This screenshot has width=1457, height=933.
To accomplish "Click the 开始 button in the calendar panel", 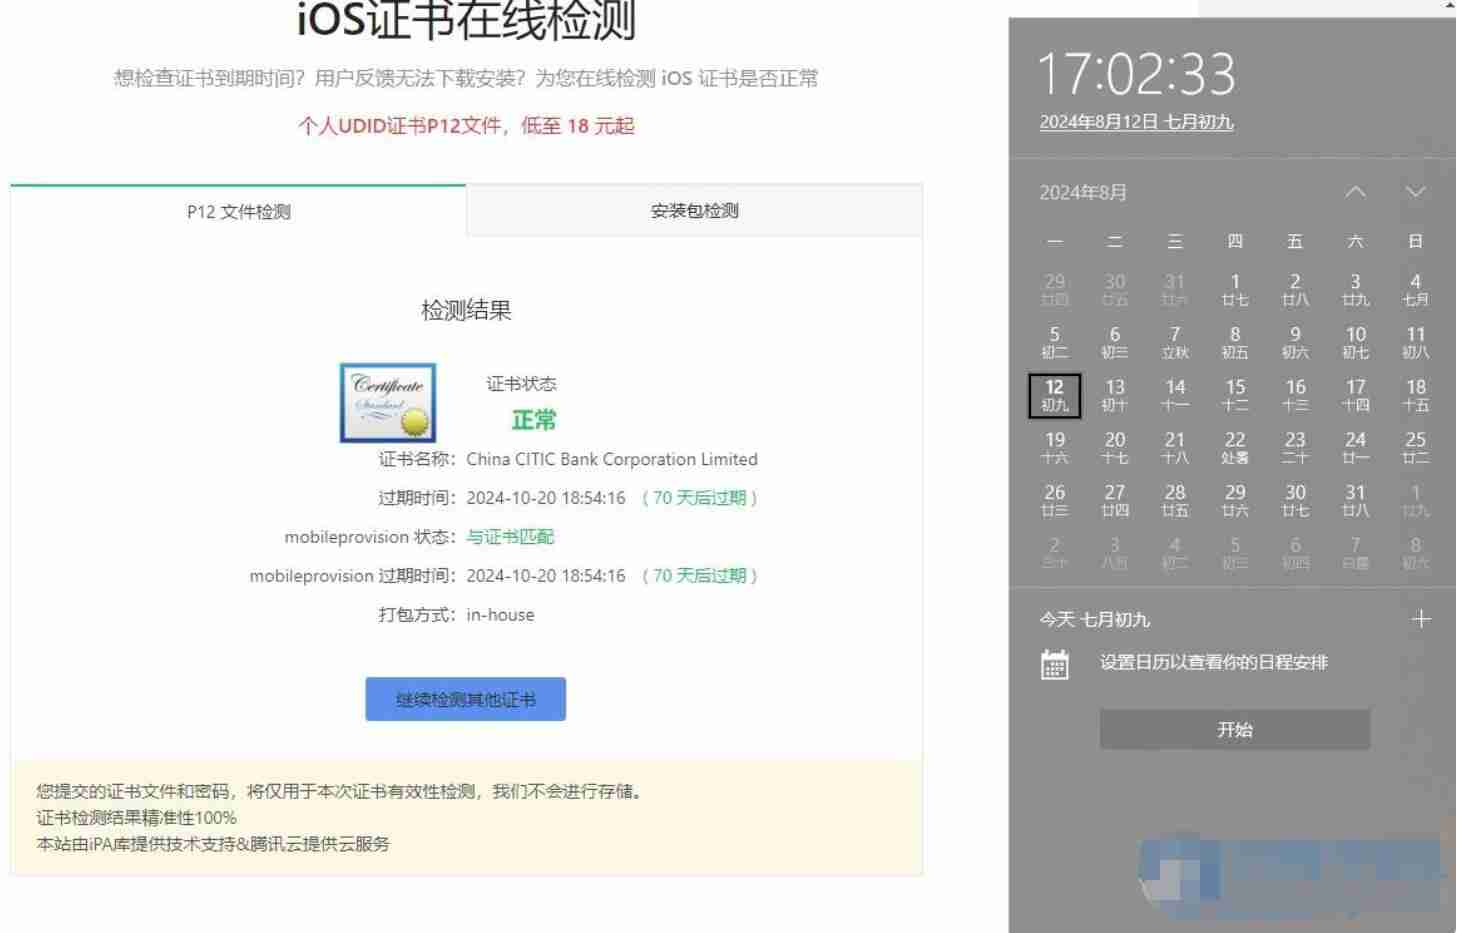I will (1235, 729).
